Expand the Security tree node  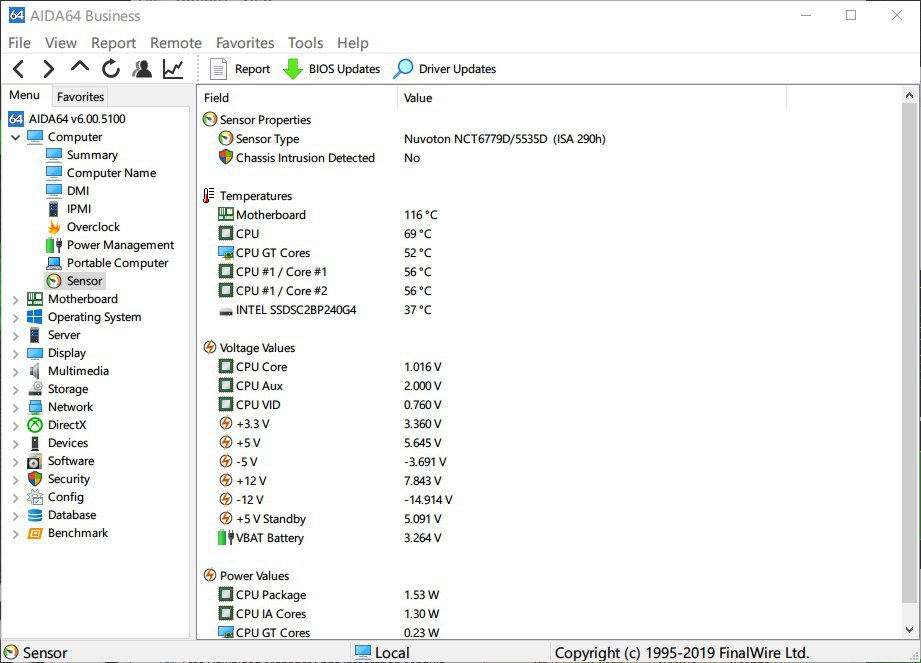15,480
